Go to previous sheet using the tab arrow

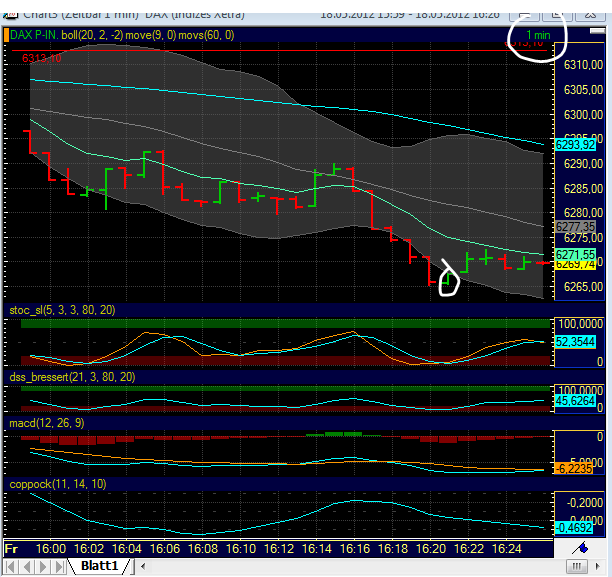(27, 566)
